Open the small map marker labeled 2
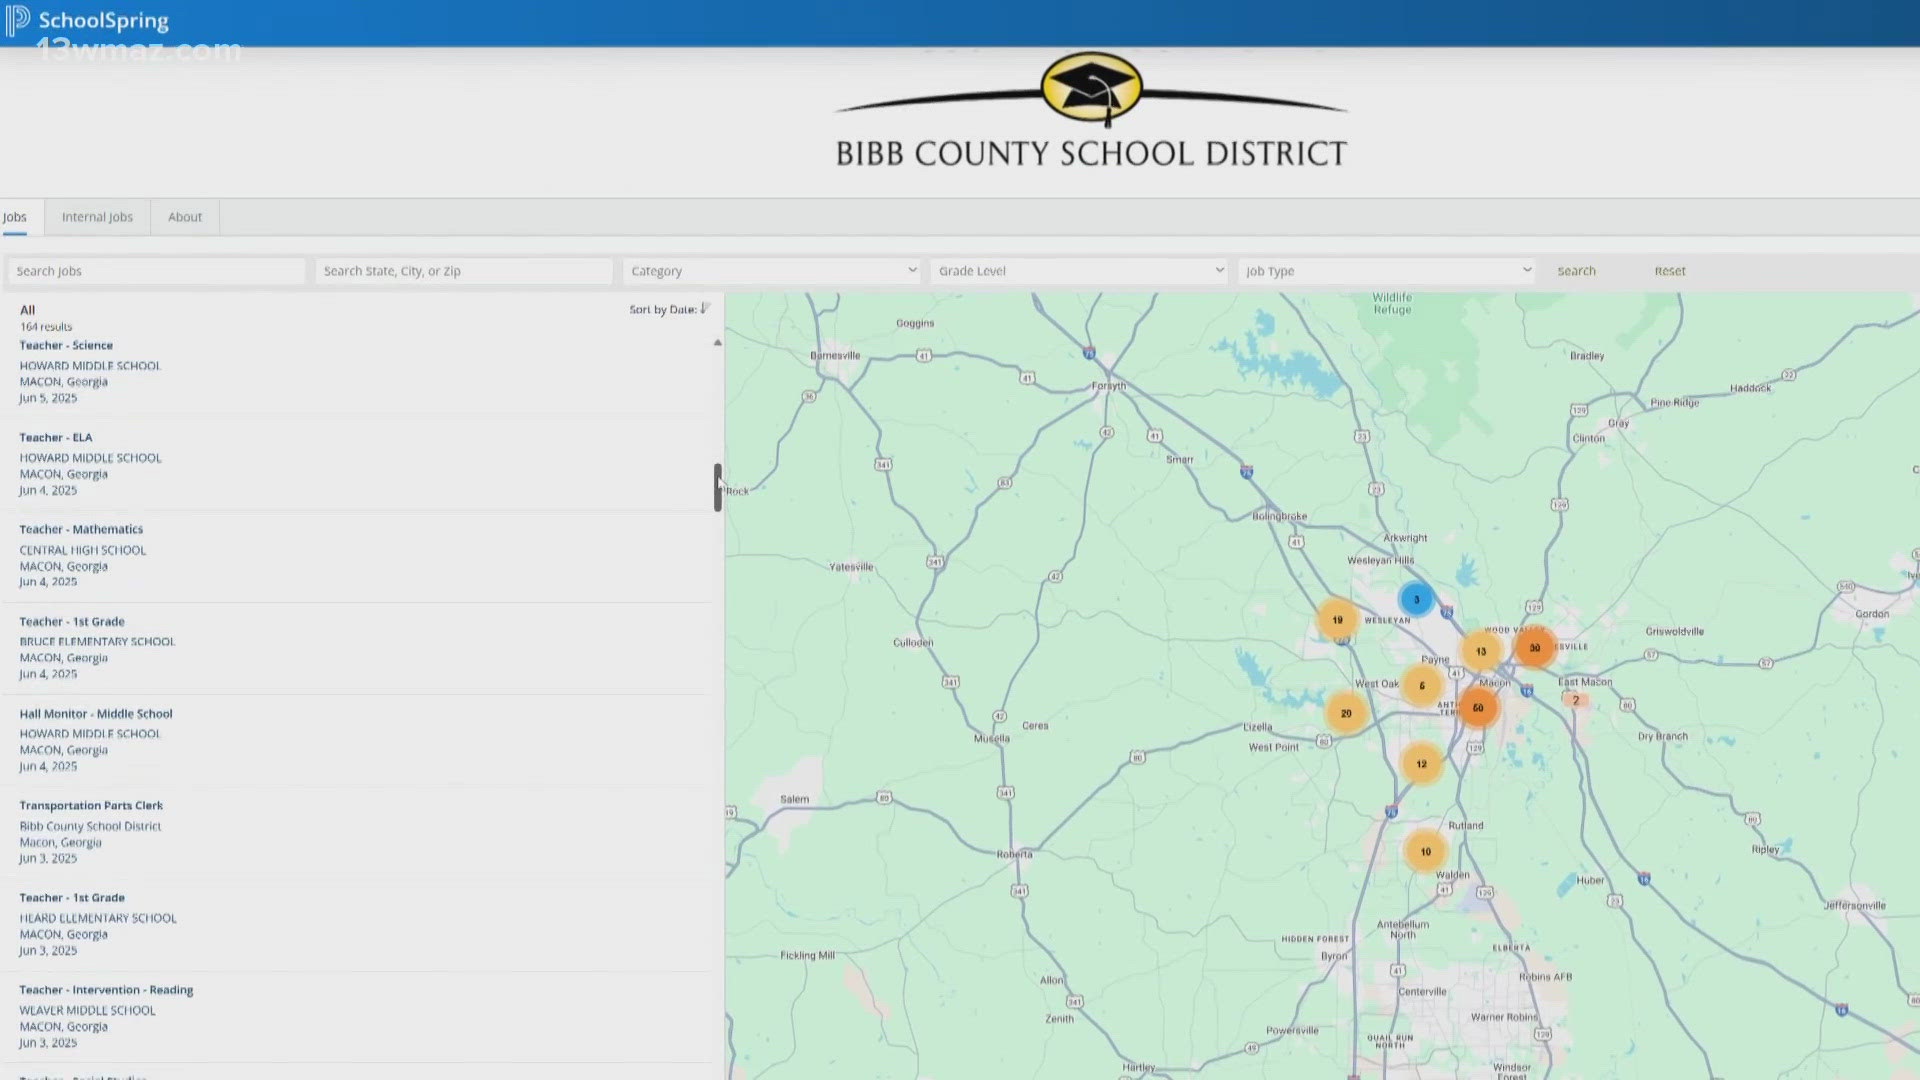 point(1575,700)
